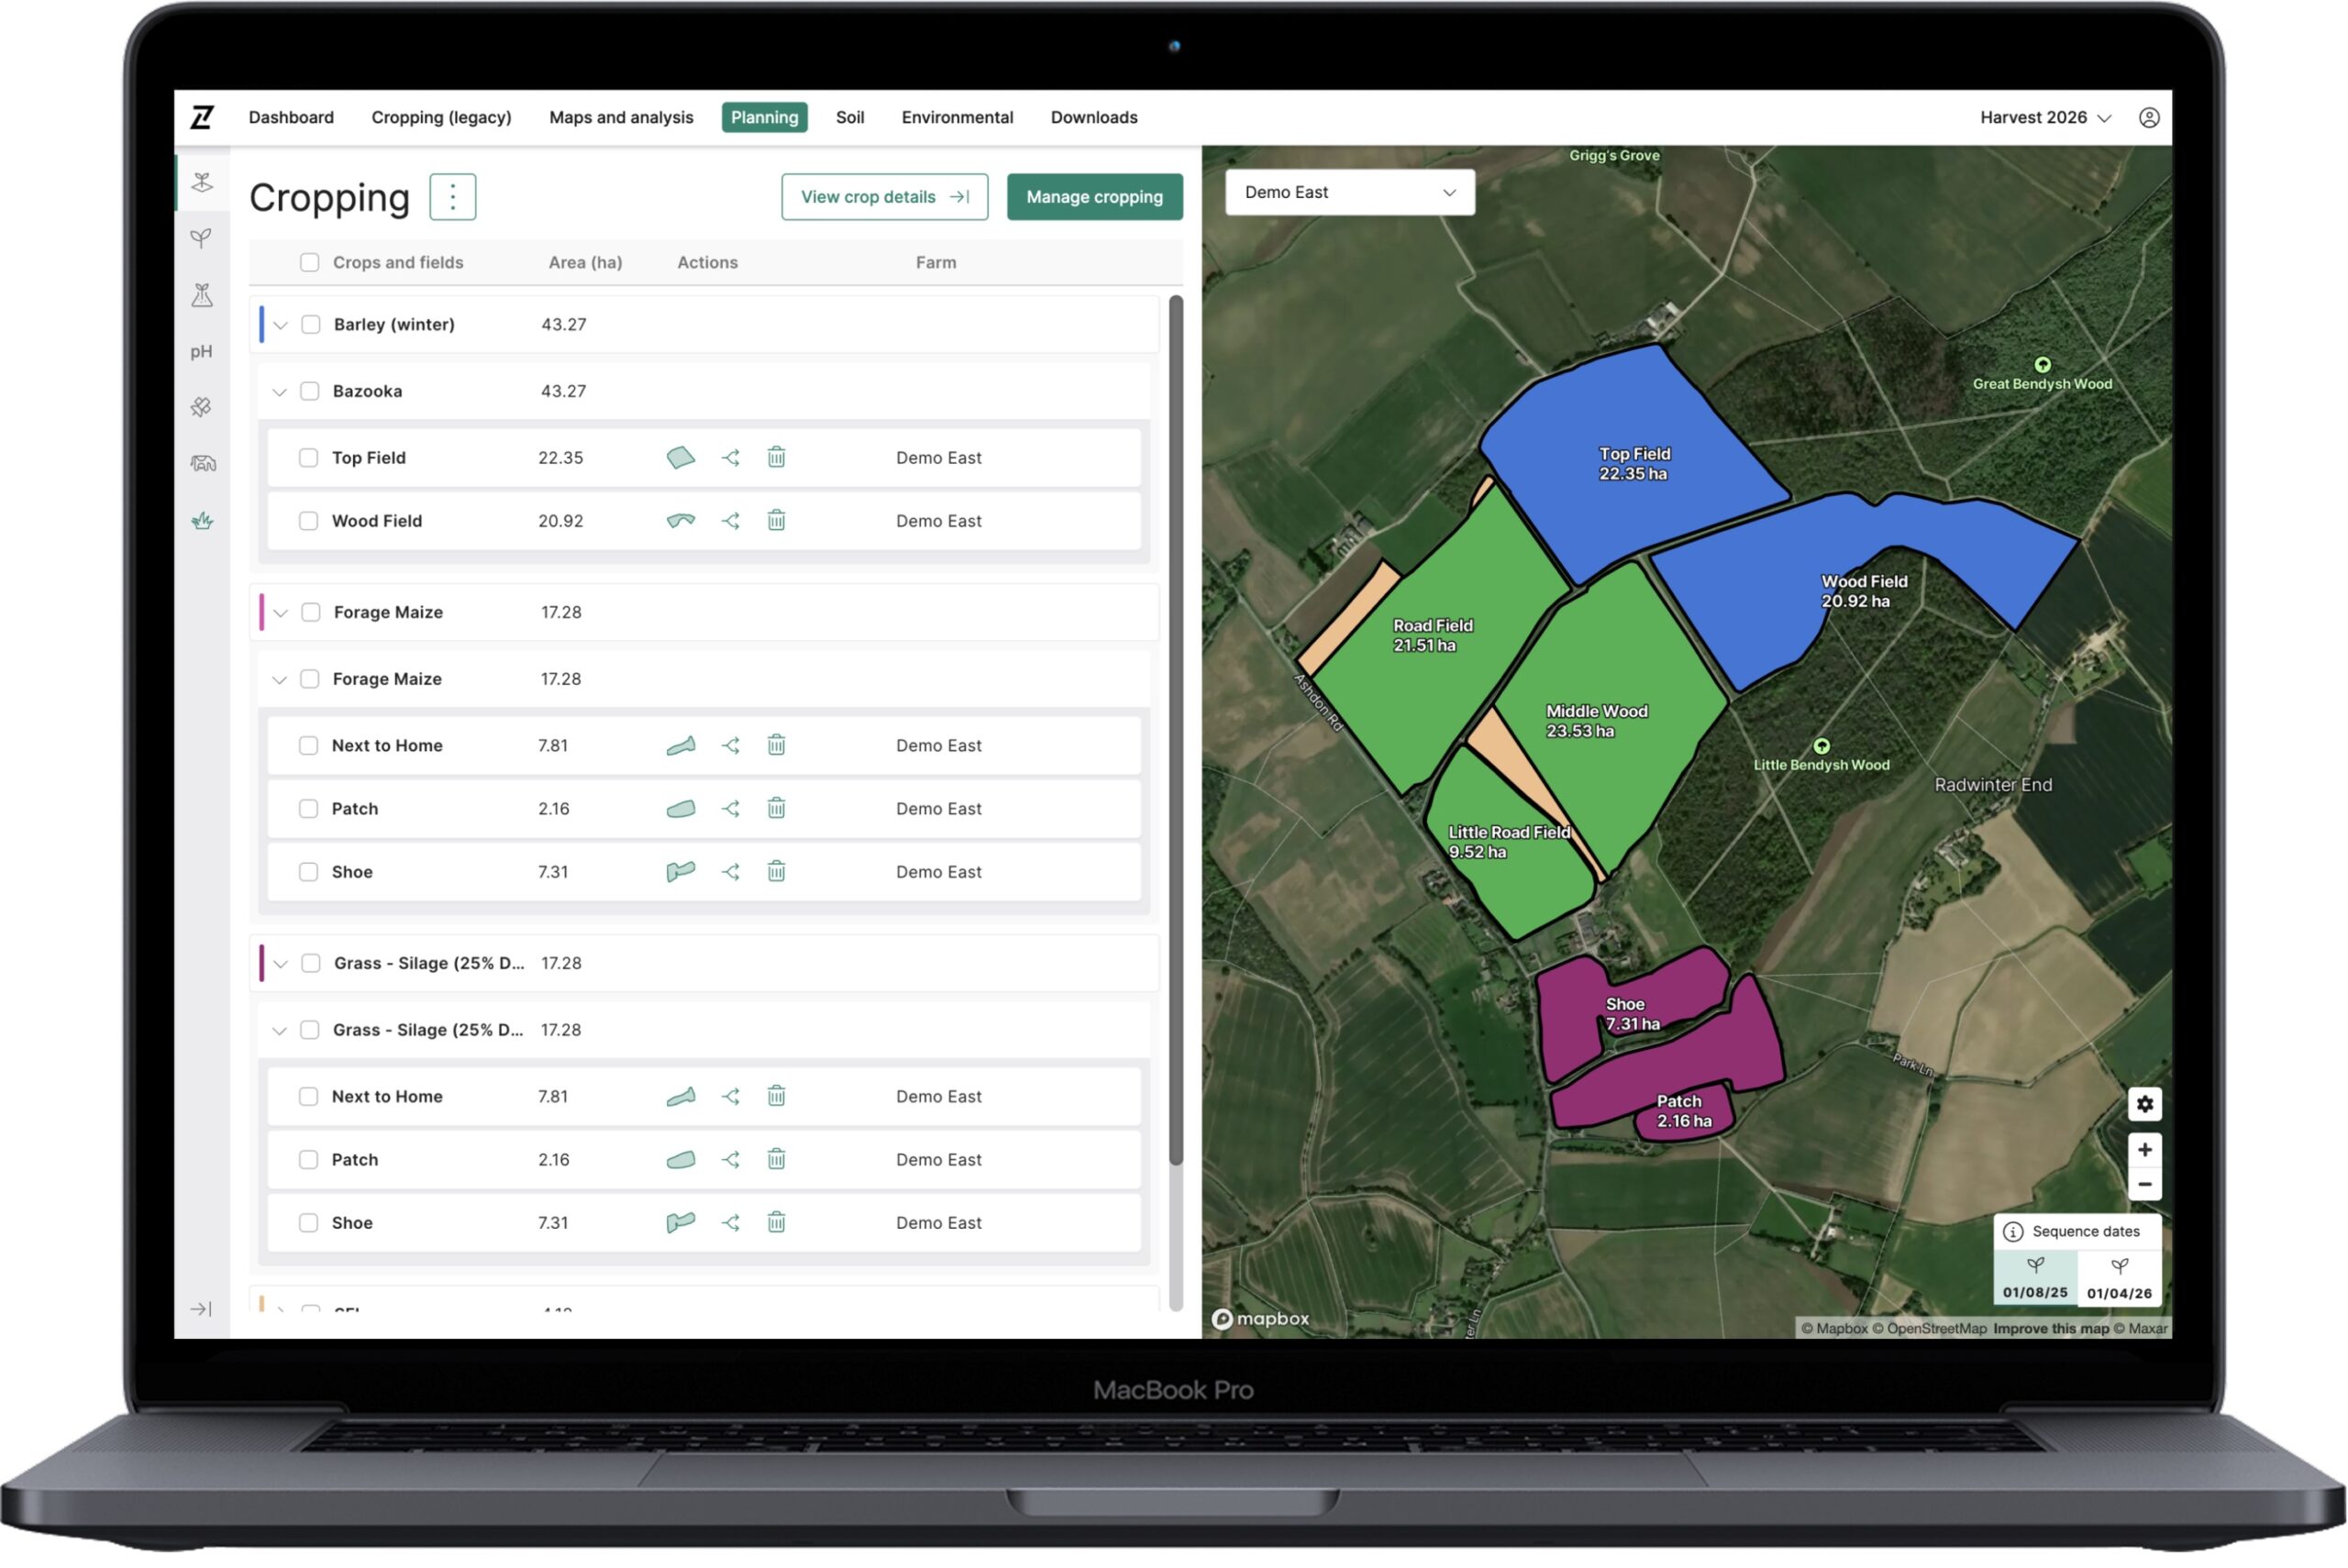Open map settings gear on the map

(2144, 1104)
